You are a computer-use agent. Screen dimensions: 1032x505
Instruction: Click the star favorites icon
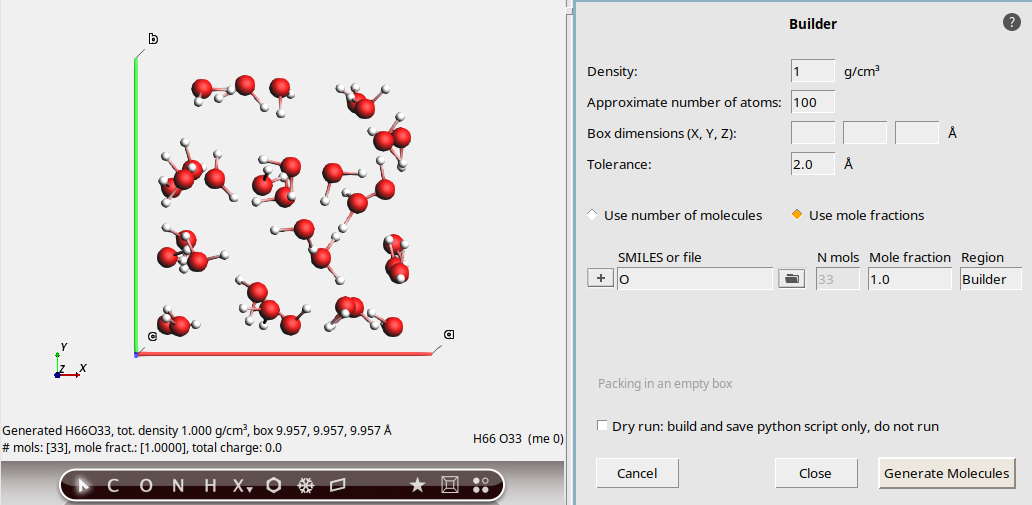(x=418, y=486)
